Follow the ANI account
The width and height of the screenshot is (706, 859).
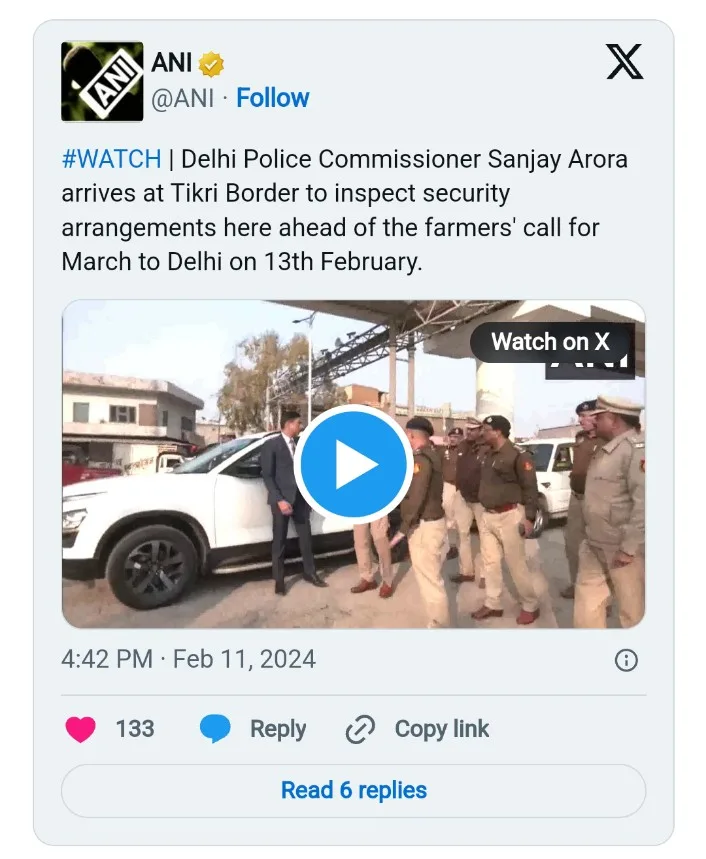tap(272, 98)
